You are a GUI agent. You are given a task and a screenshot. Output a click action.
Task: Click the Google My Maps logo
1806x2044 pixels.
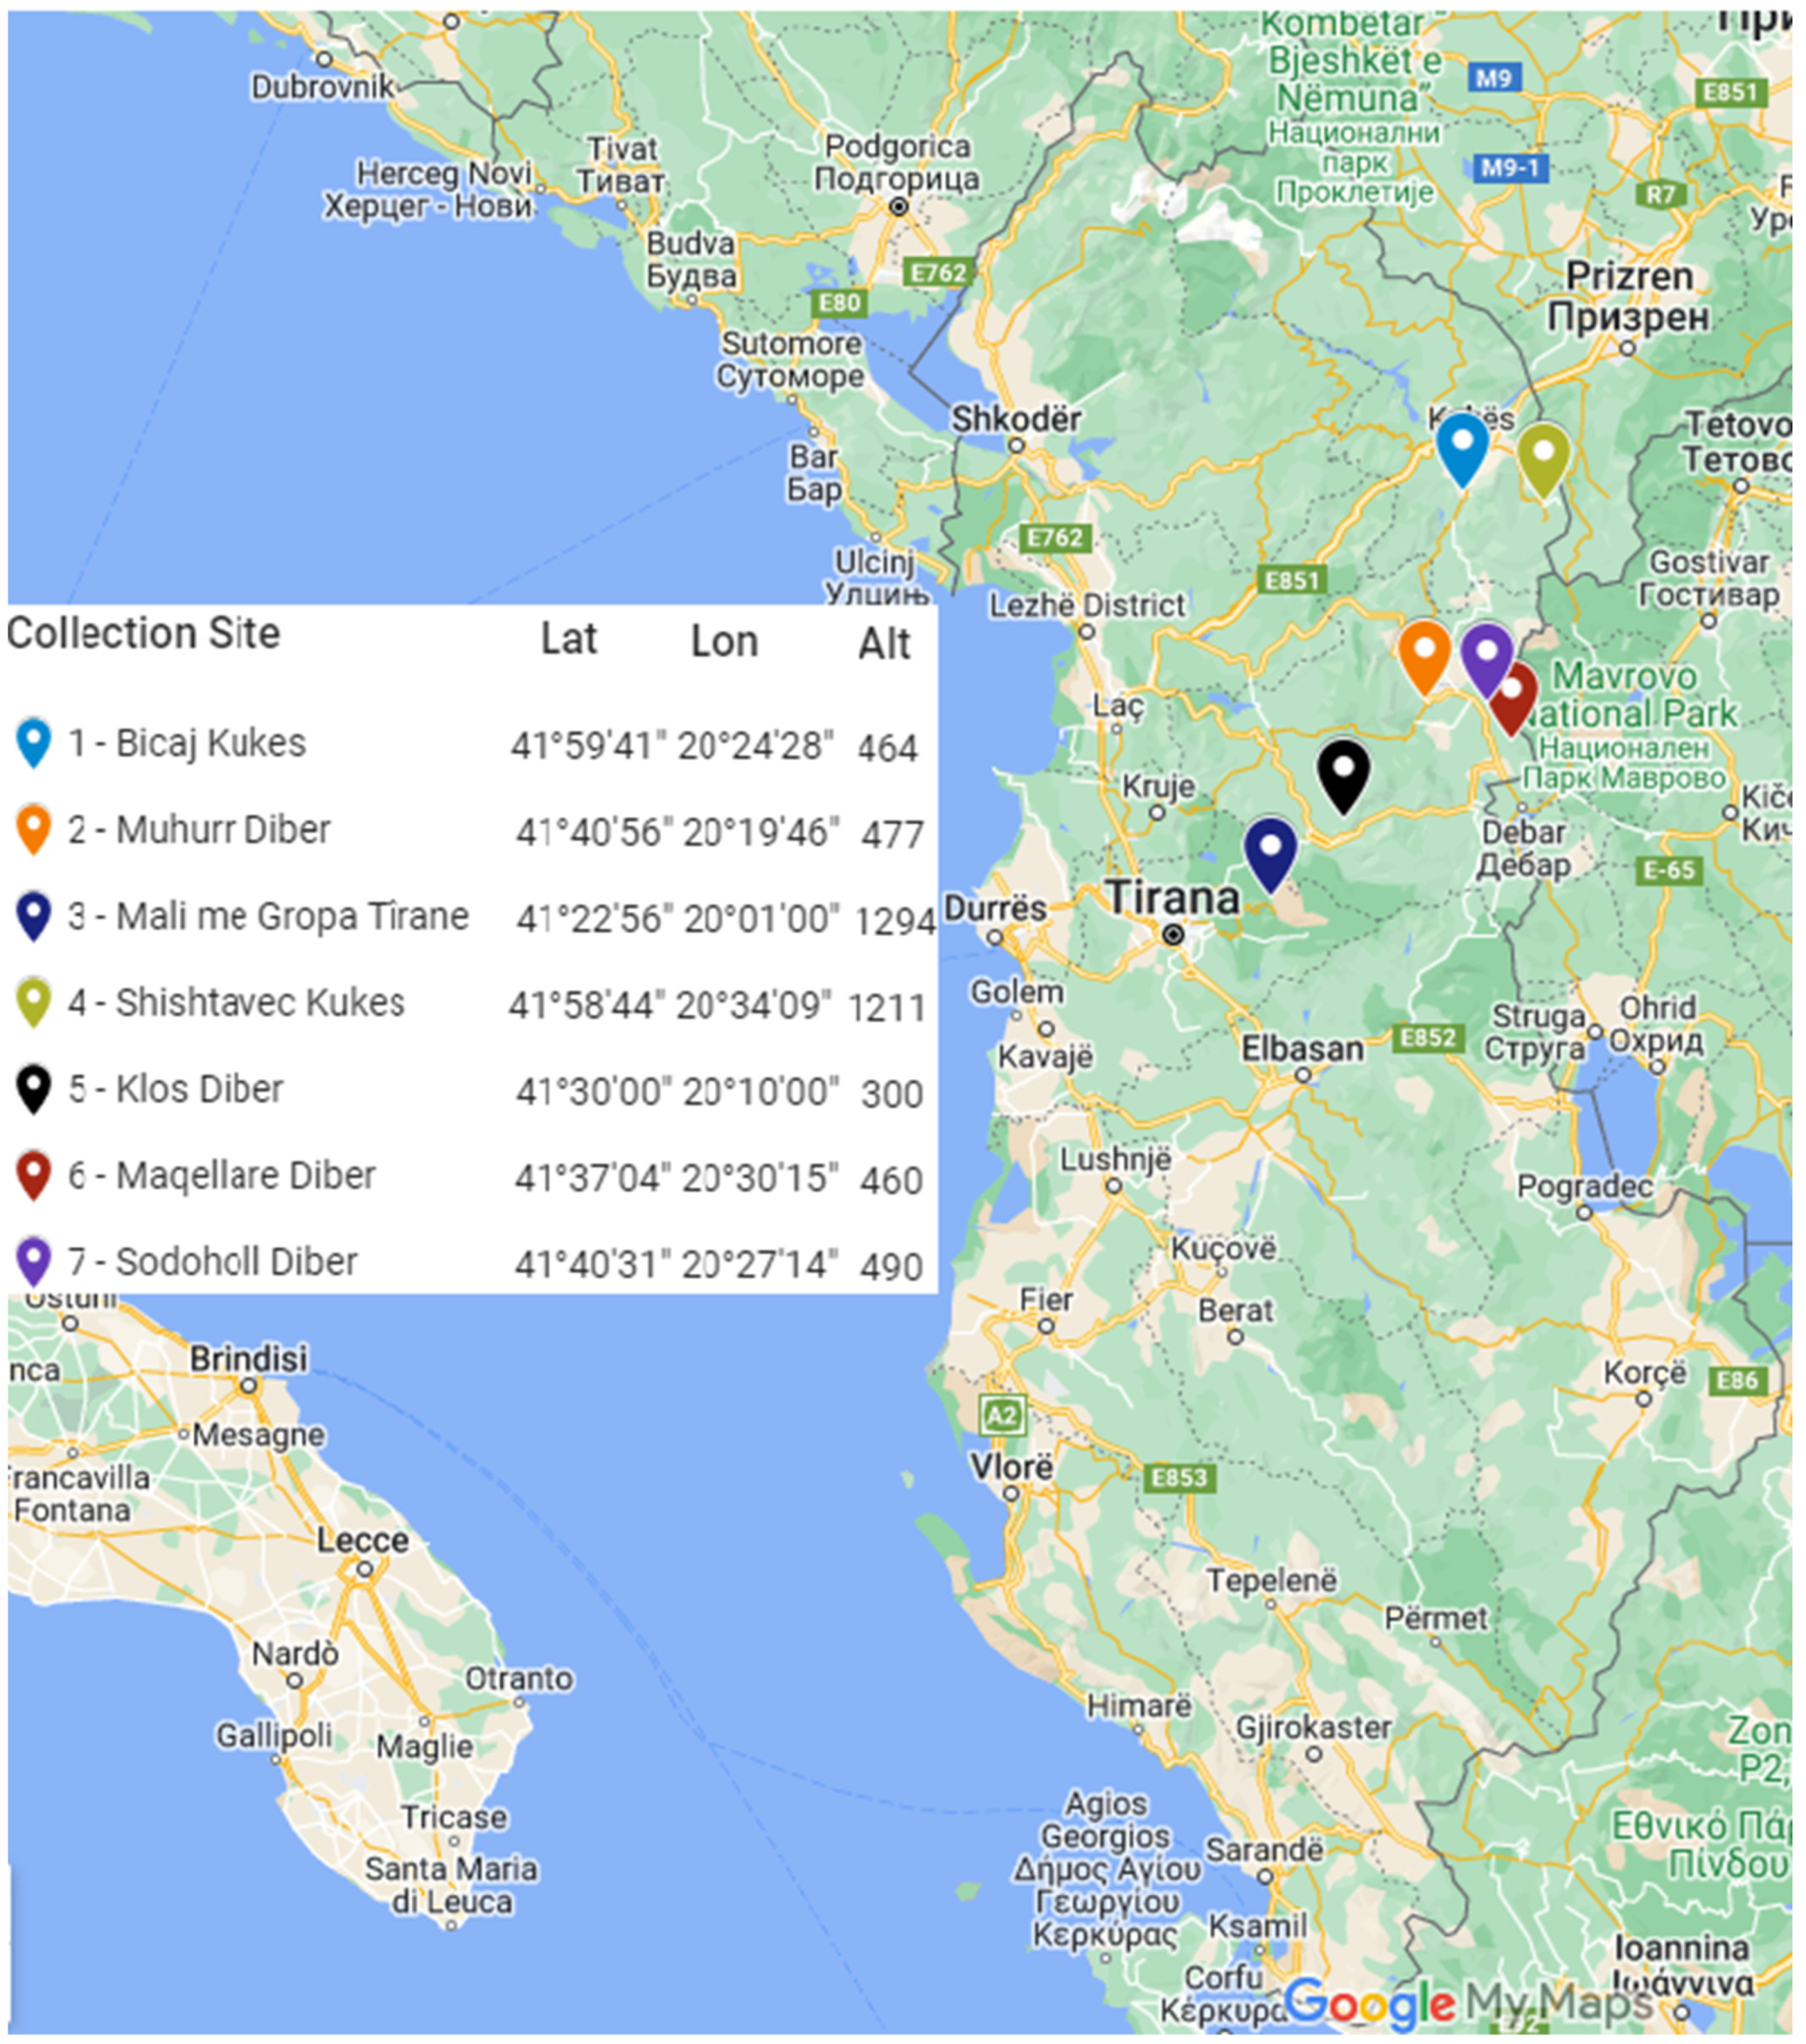coord(1465,2001)
